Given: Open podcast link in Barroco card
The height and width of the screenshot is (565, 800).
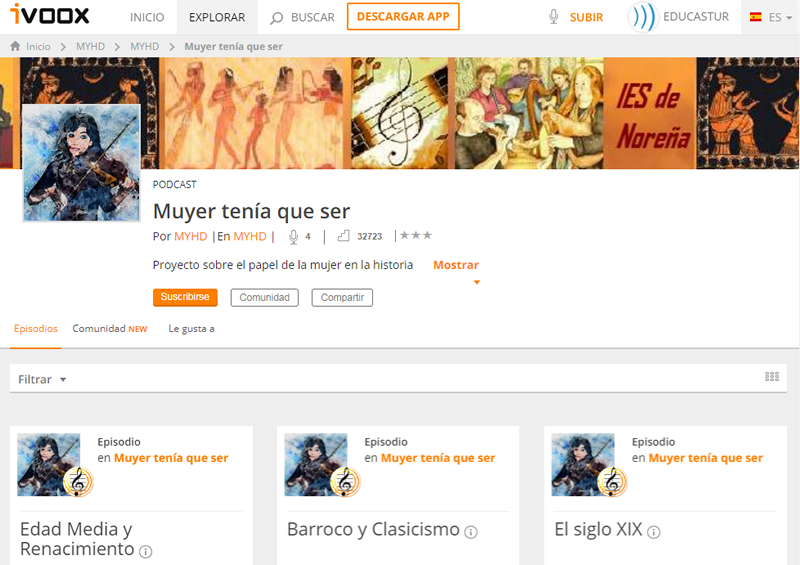Looking at the screenshot, I should pyautogui.click(x=438, y=458).
